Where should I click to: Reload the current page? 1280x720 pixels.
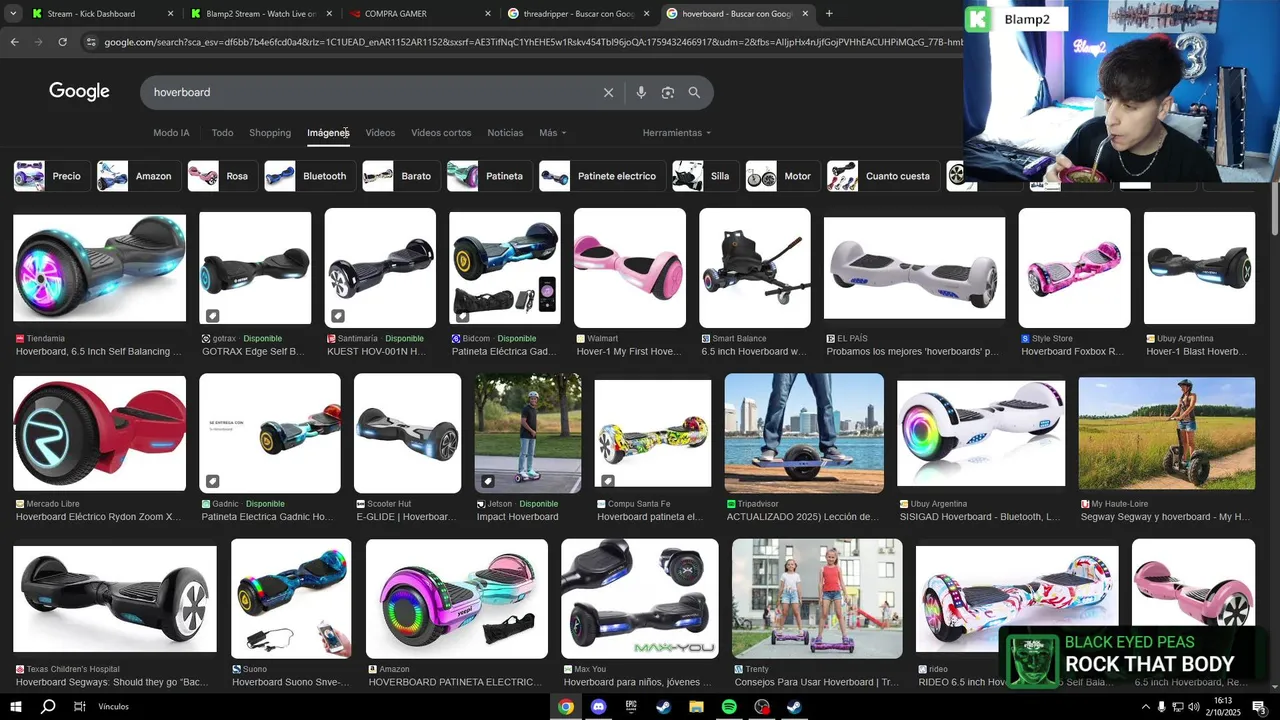click(x=62, y=42)
